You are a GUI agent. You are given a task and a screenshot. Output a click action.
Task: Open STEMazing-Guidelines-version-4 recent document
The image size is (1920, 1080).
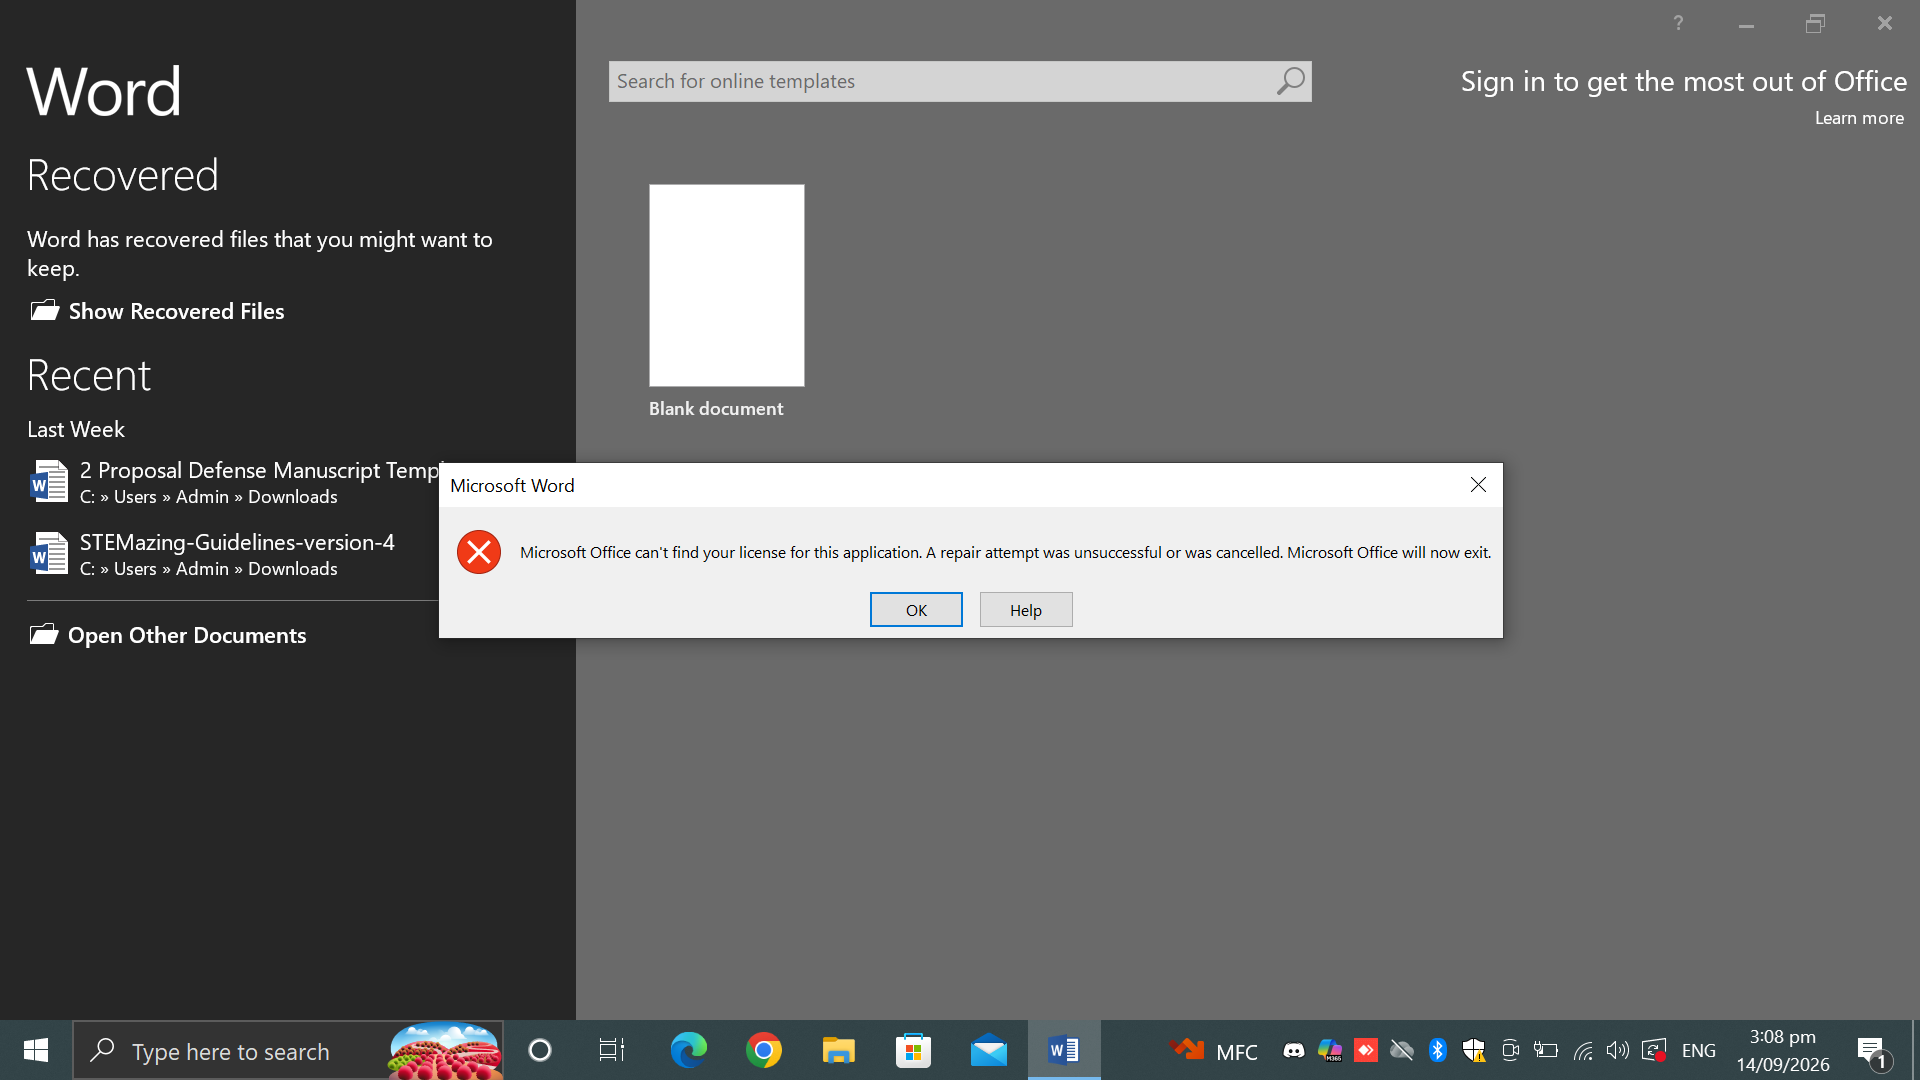click(233, 554)
